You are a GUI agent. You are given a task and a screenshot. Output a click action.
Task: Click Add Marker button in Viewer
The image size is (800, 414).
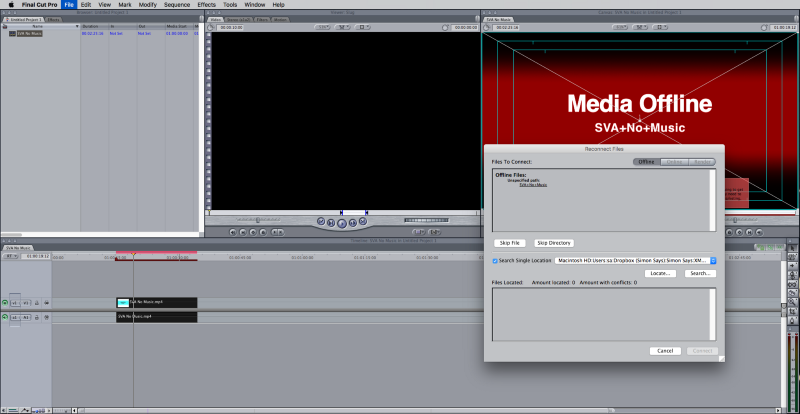263,232
